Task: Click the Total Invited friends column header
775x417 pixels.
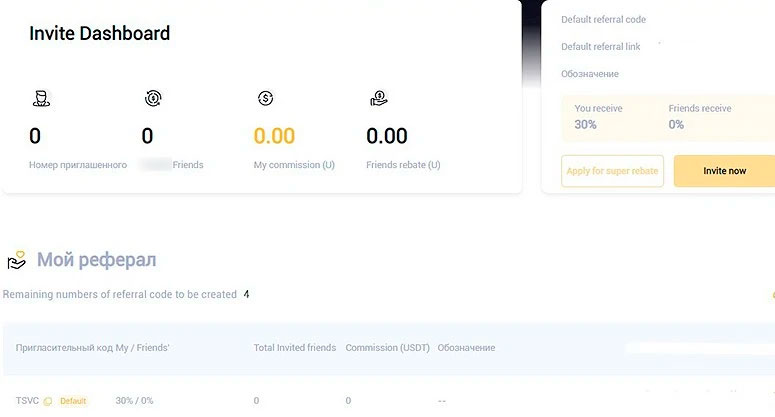Action: [x=294, y=348]
